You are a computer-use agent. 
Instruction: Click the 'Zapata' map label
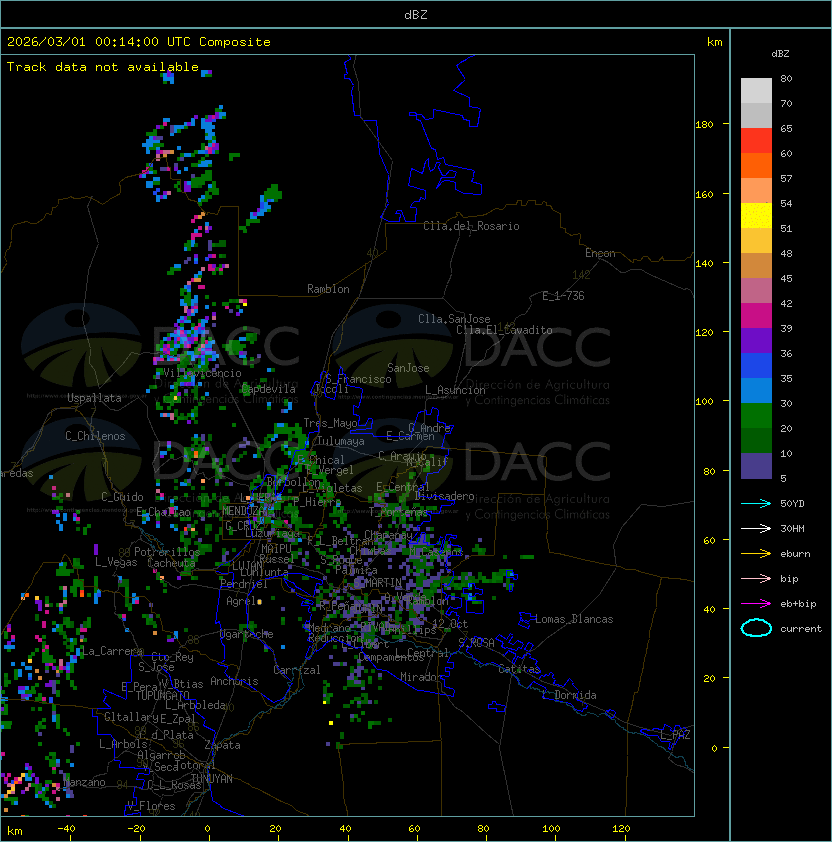222,745
